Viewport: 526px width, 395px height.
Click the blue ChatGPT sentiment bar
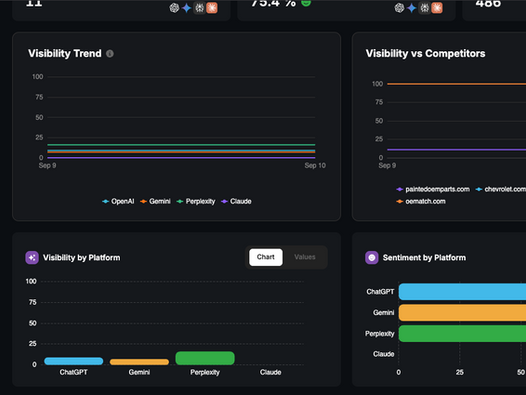pos(462,292)
